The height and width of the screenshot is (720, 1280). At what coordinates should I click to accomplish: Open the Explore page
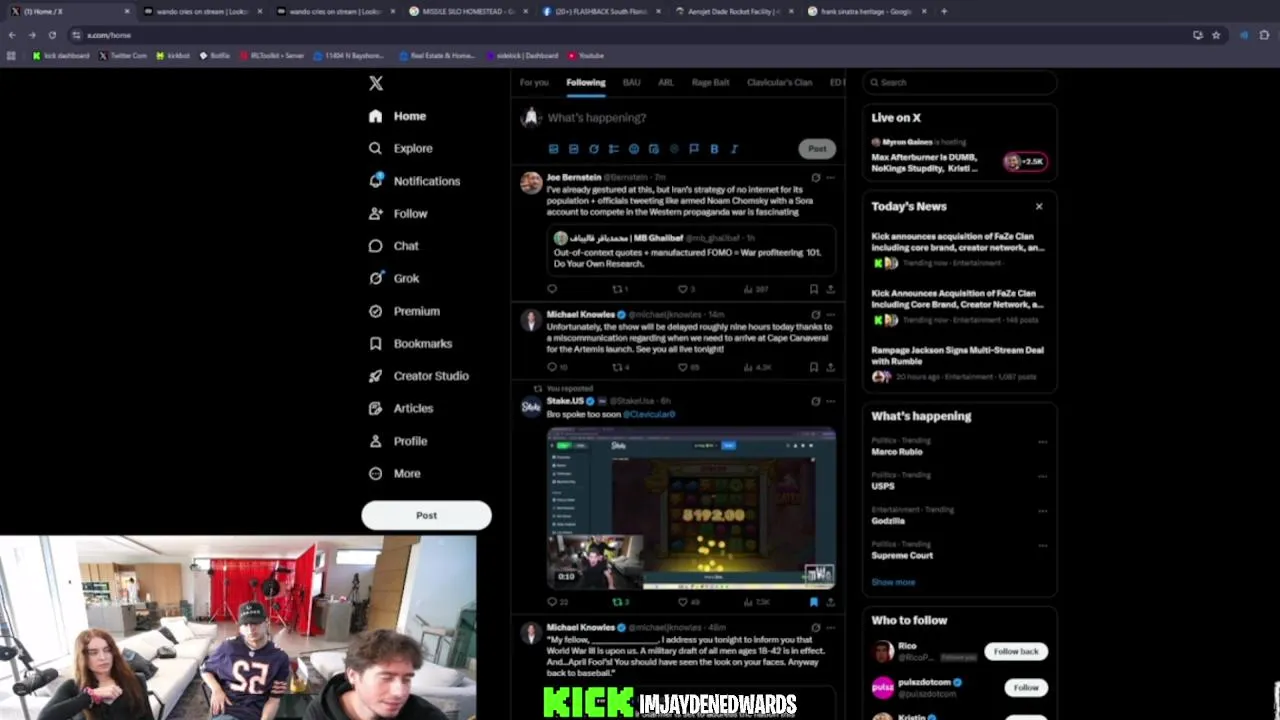click(x=401, y=148)
